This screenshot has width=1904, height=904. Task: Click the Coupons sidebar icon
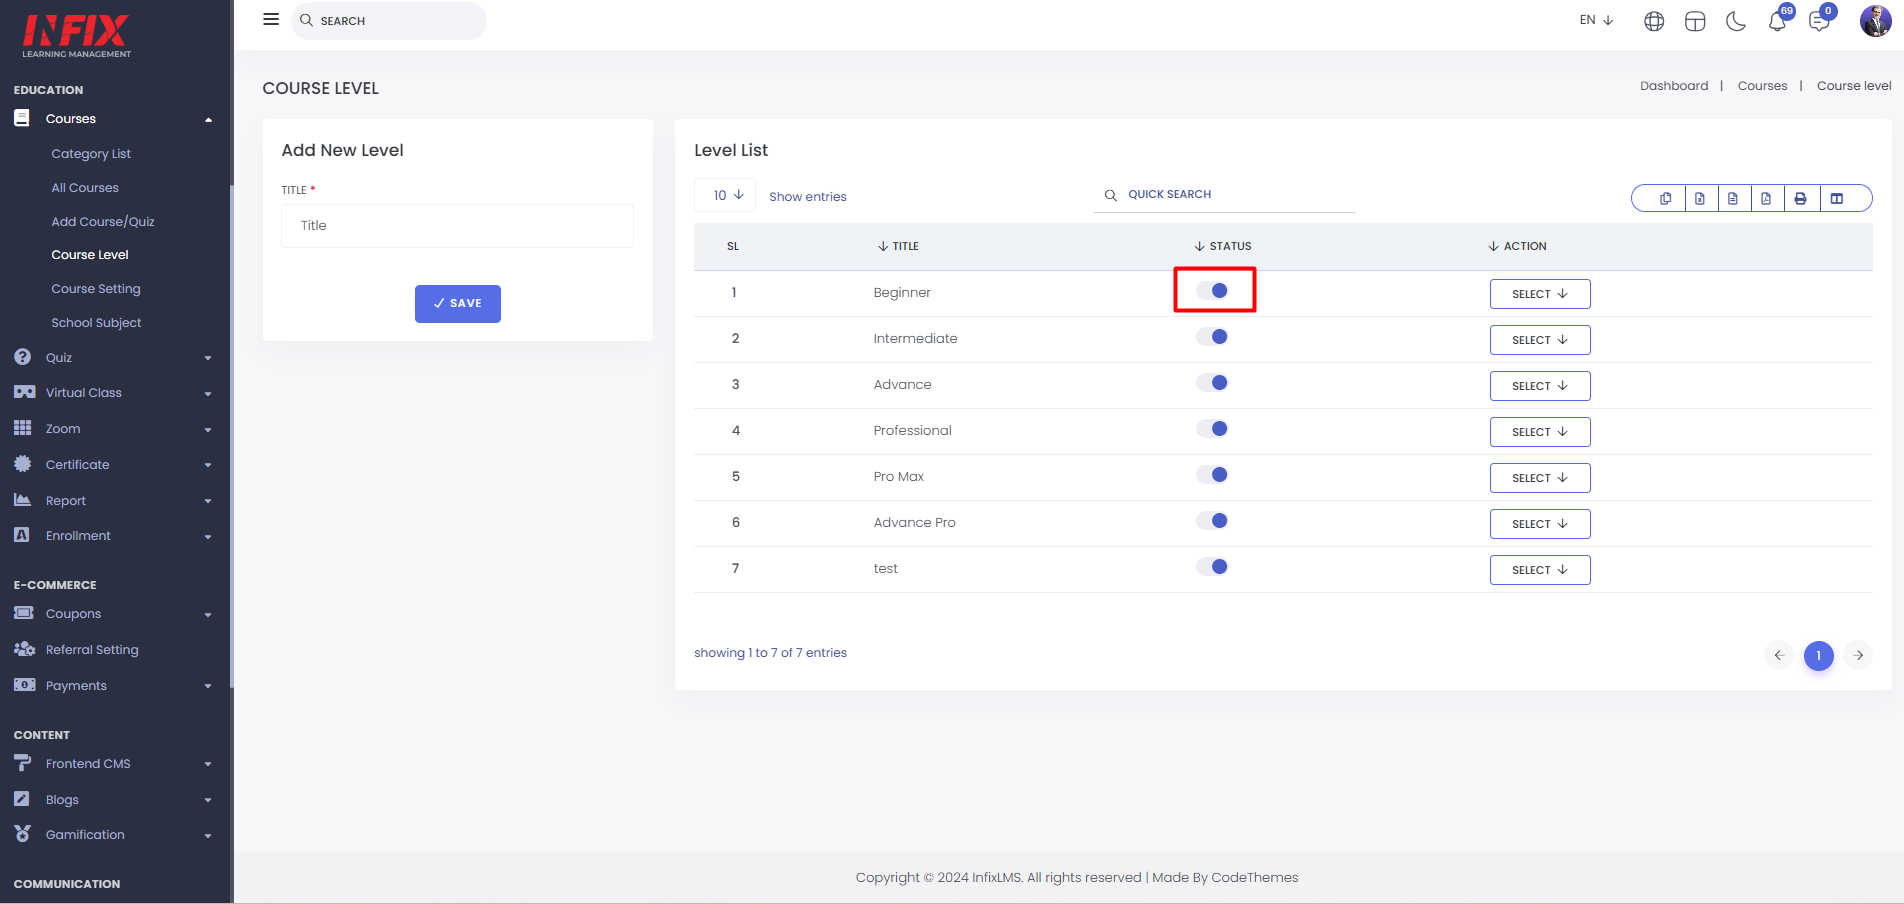click(x=23, y=613)
